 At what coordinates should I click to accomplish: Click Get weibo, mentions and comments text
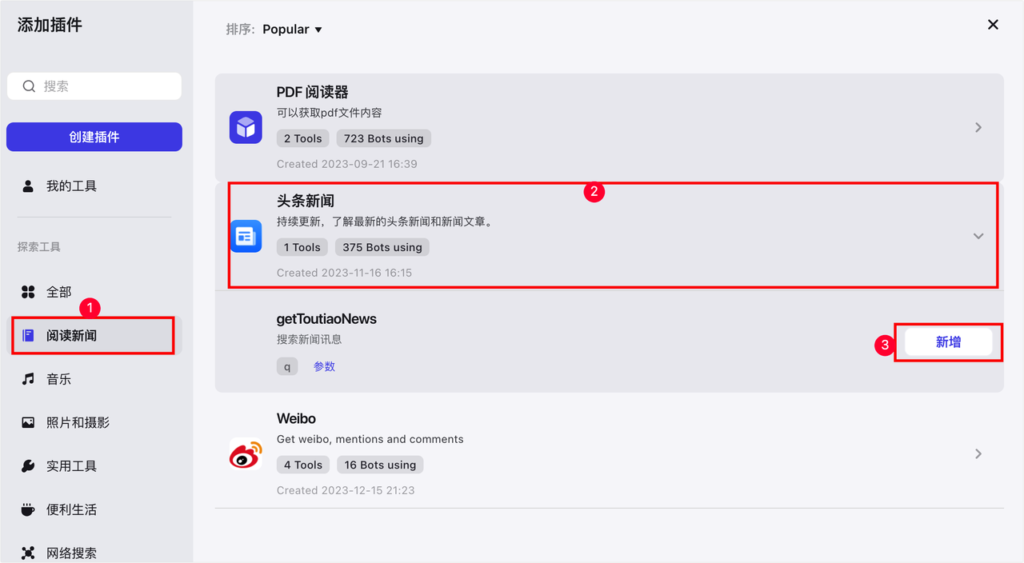click(370, 440)
